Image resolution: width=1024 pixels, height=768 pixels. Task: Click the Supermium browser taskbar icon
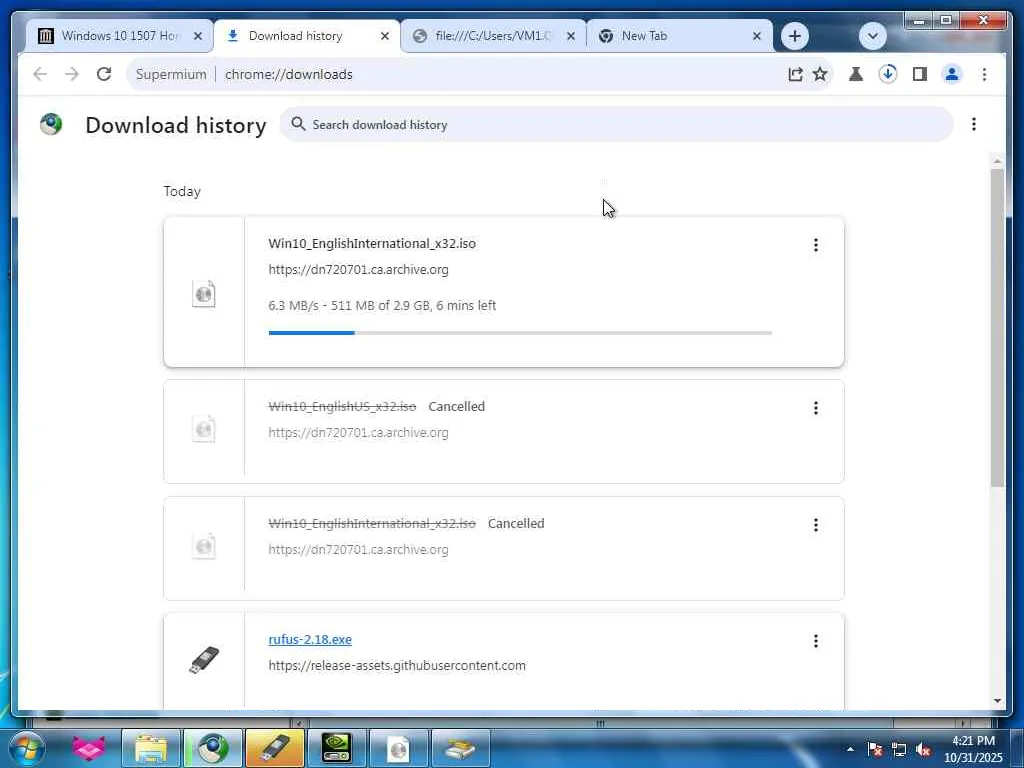click(x=213, y=748)
